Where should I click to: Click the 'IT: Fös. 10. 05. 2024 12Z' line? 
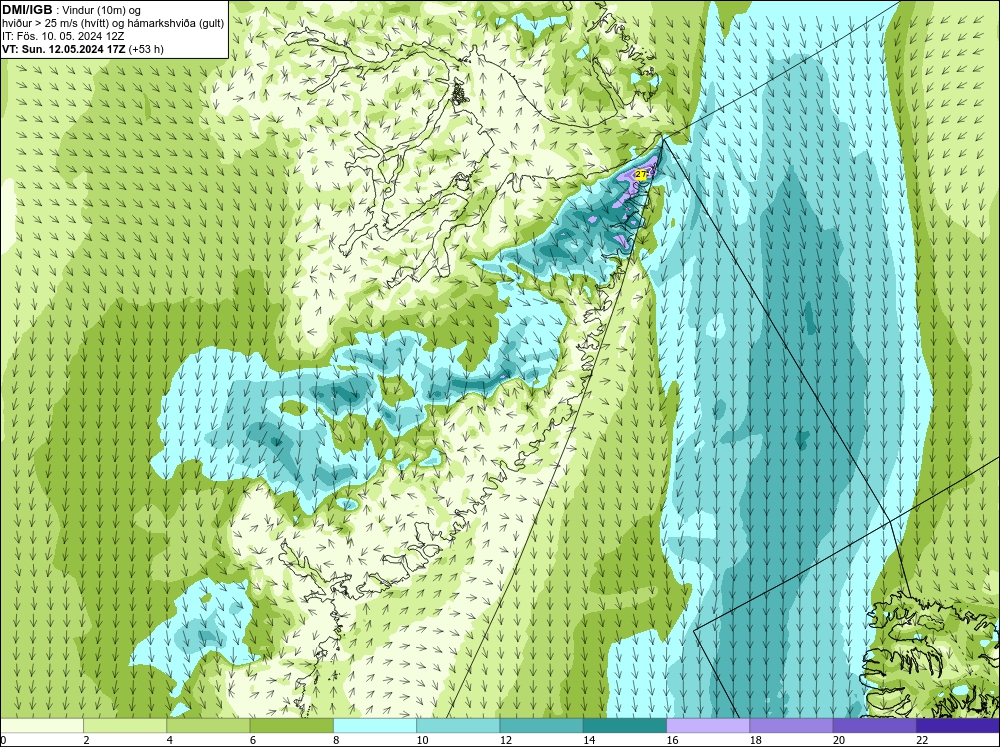coord(63,36)
